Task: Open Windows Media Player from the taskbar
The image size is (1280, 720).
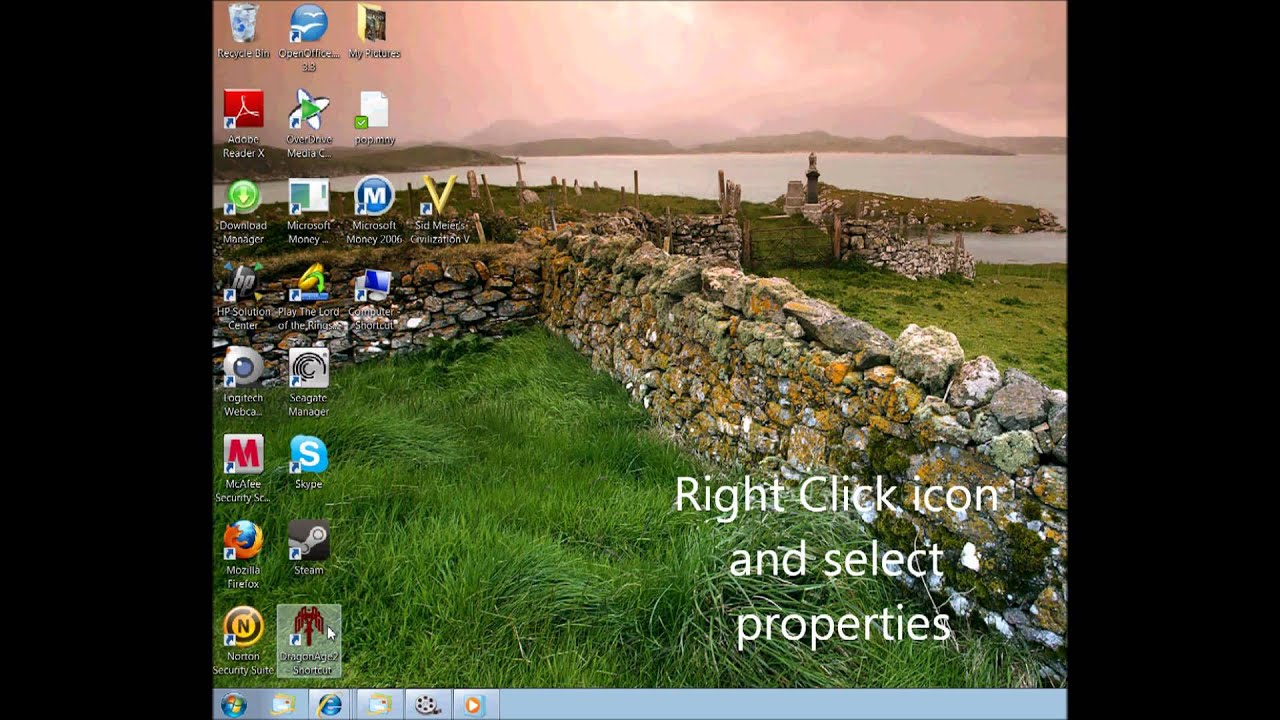Action: click(x=474, y=705)
